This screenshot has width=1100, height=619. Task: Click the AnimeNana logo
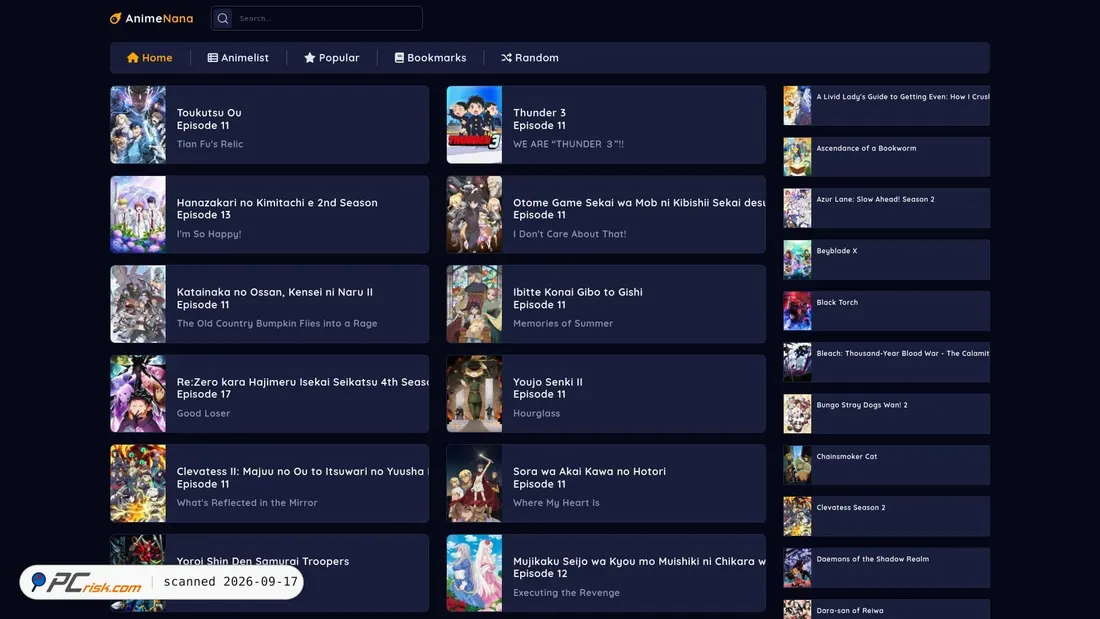(x=152, y=18)
